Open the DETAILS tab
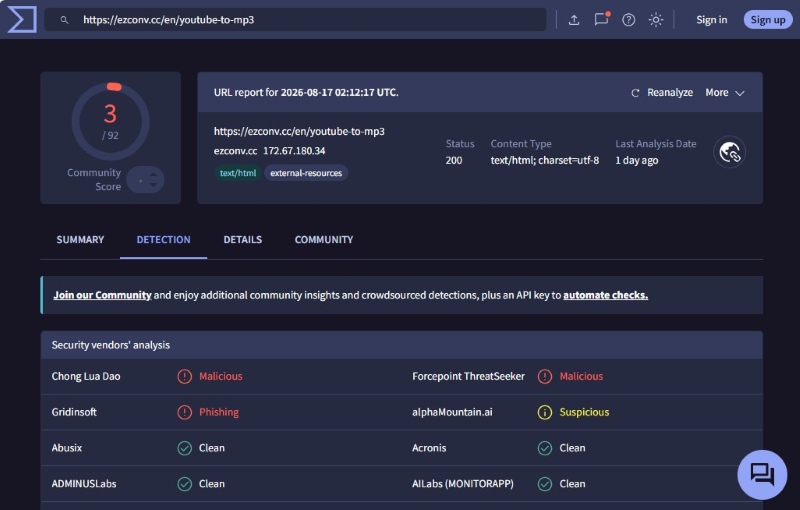The image size is (800, 510). [243, 240]
